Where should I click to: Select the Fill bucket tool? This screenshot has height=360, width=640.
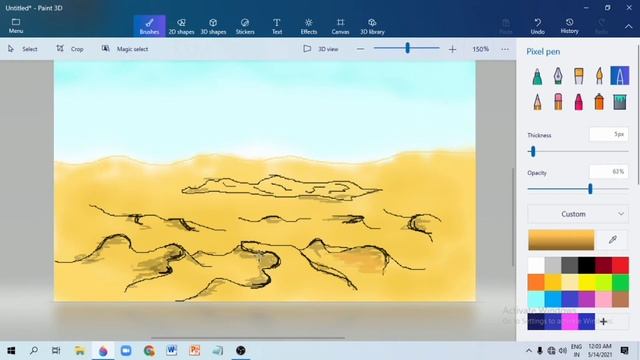[620, 102]
